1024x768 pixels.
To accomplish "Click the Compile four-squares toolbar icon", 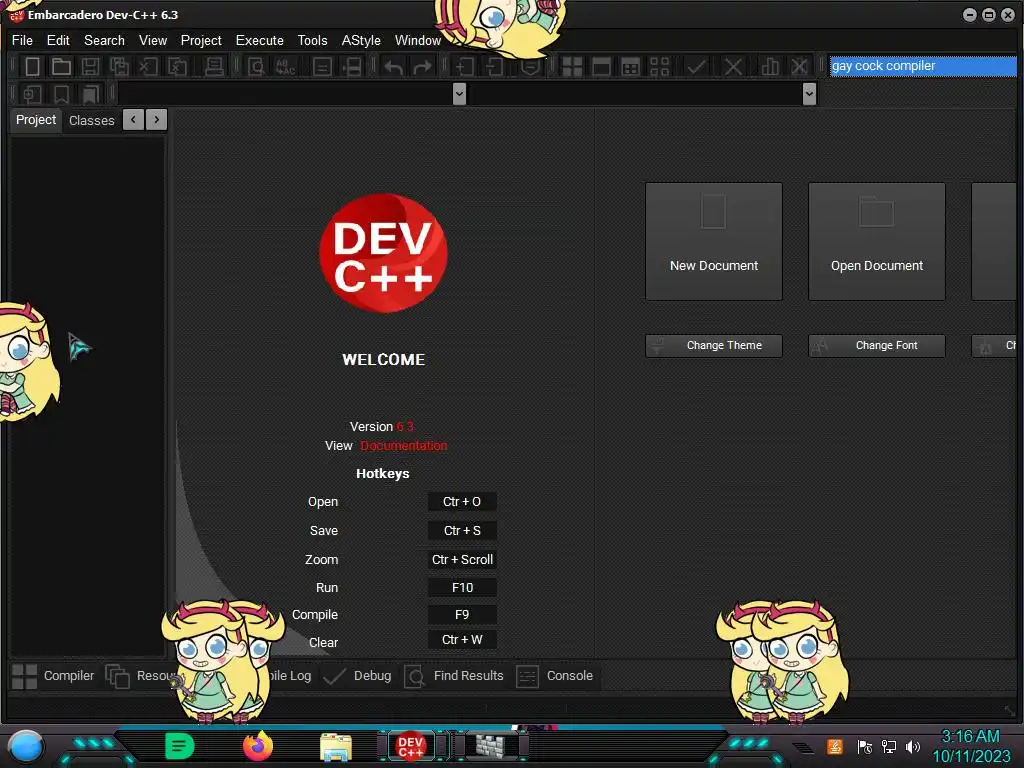I will pos(572,67).
